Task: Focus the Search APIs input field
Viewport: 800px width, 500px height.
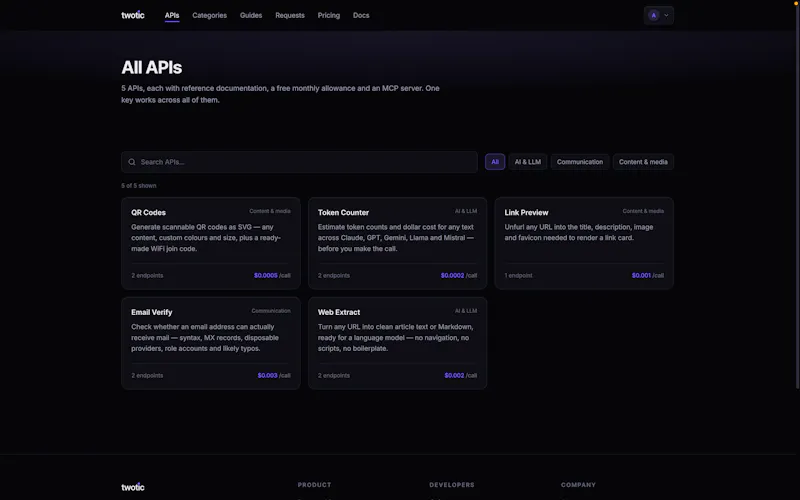Action: (x=299, y=162)
